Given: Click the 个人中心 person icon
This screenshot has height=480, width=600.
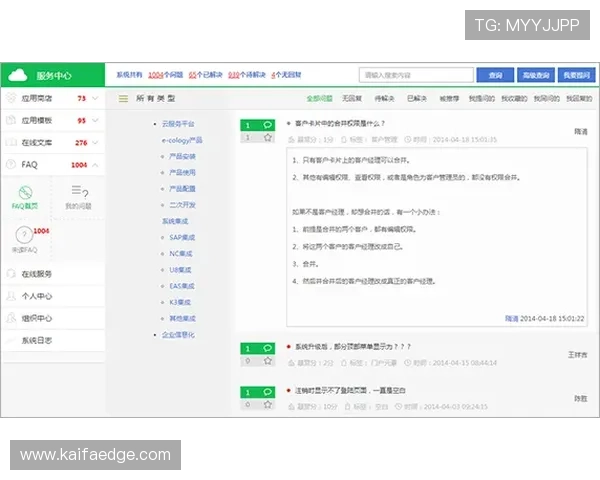Looking at the screenshot, I should pos(11,296).
